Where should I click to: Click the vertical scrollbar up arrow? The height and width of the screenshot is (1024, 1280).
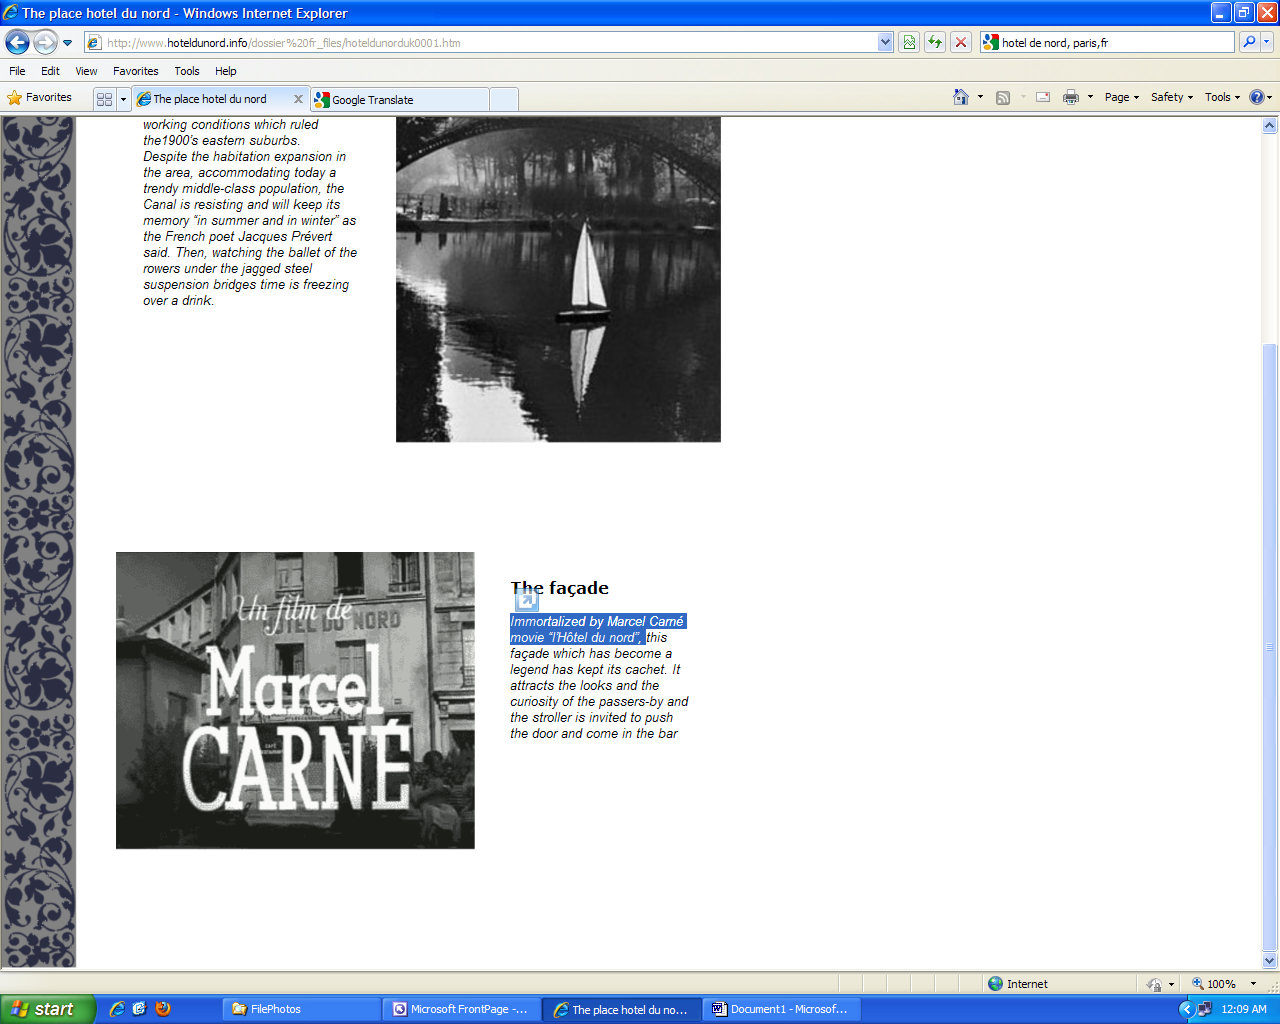point(1270,126)
